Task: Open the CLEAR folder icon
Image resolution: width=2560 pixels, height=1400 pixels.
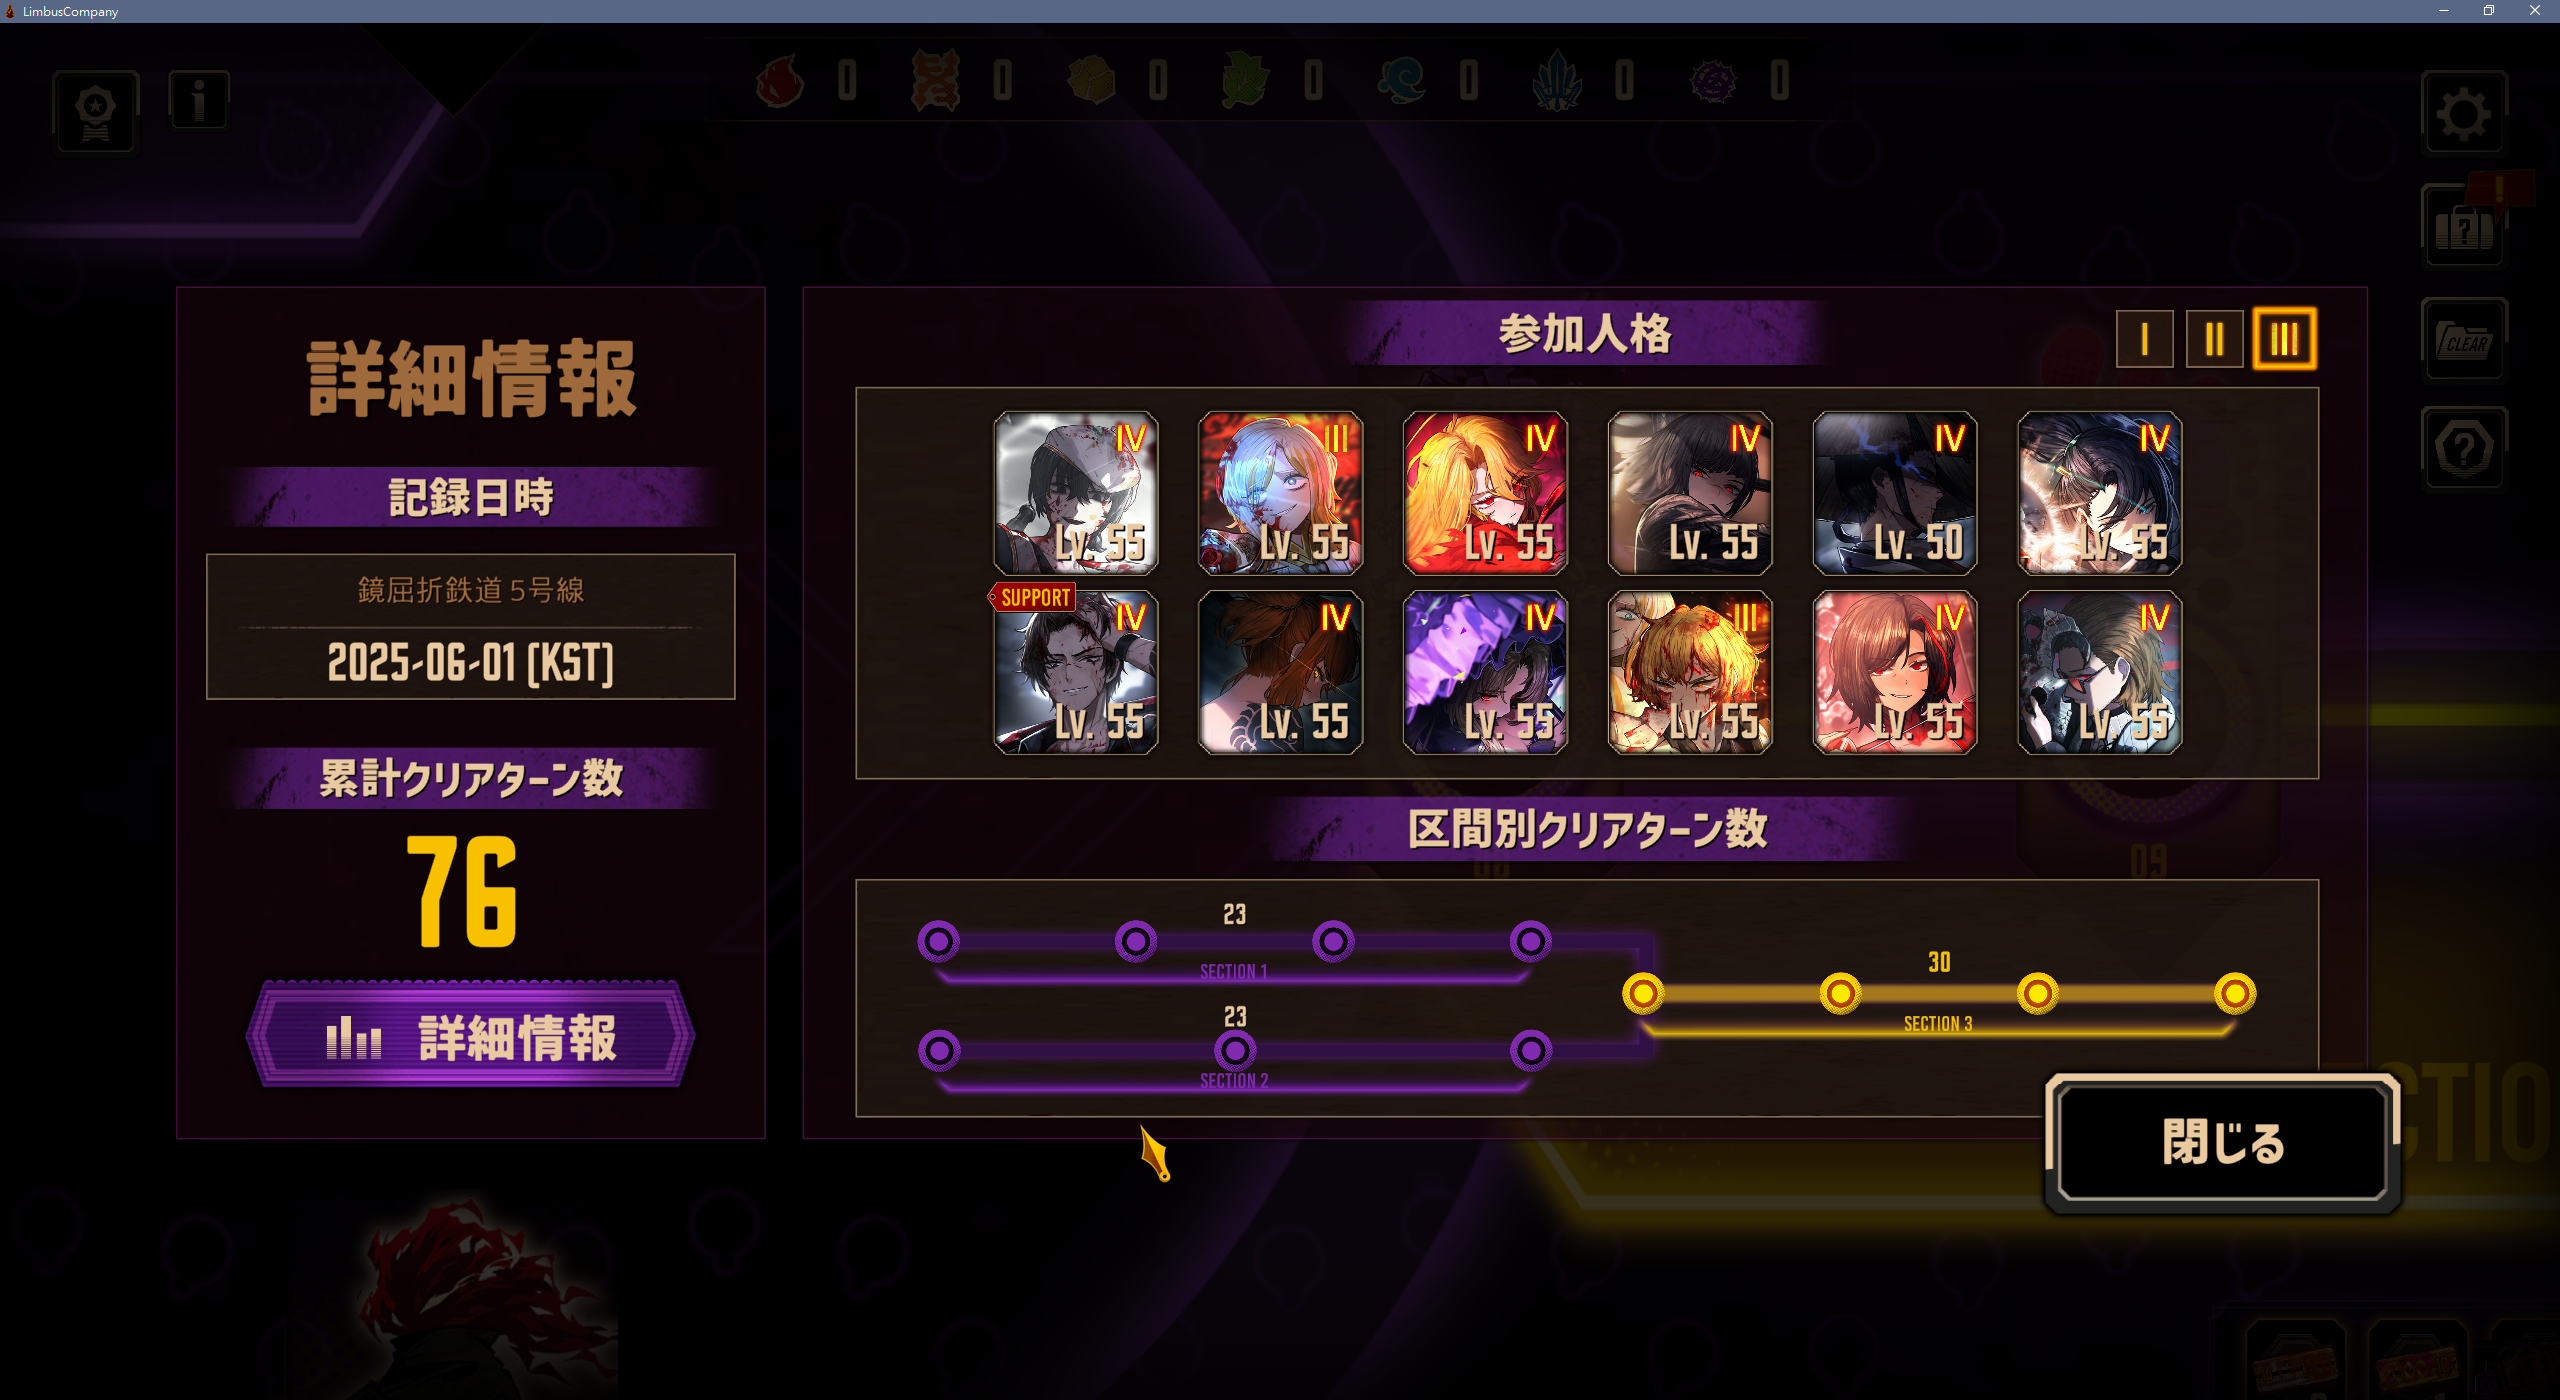Action: tap(2463, 340)
